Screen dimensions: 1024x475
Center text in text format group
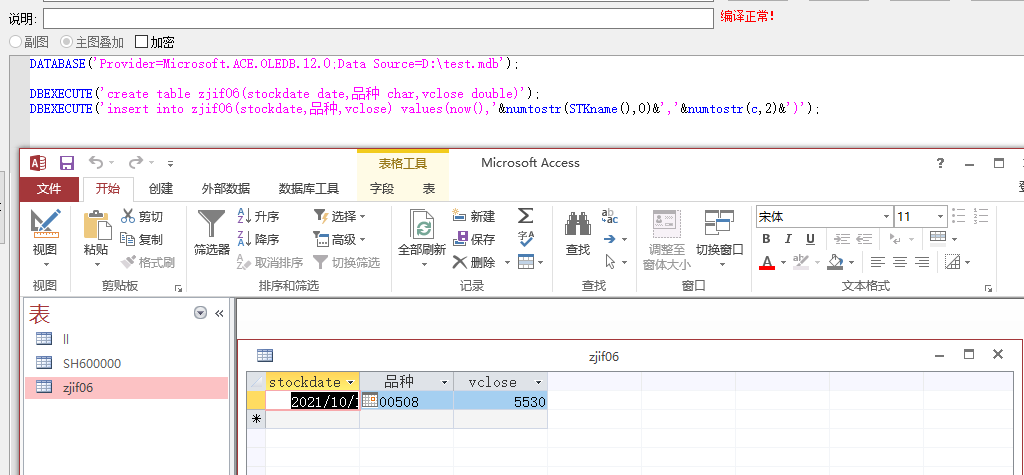pos(900,262)
